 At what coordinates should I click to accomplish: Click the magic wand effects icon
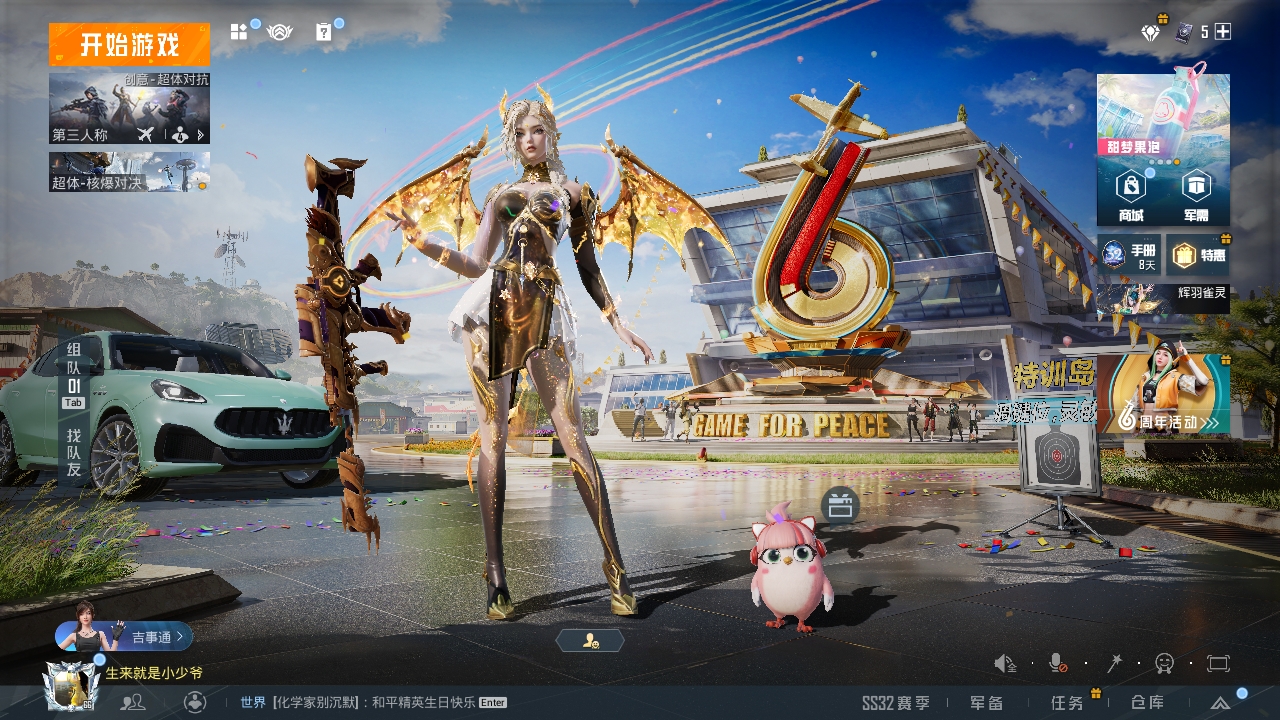click(1113, 663)
